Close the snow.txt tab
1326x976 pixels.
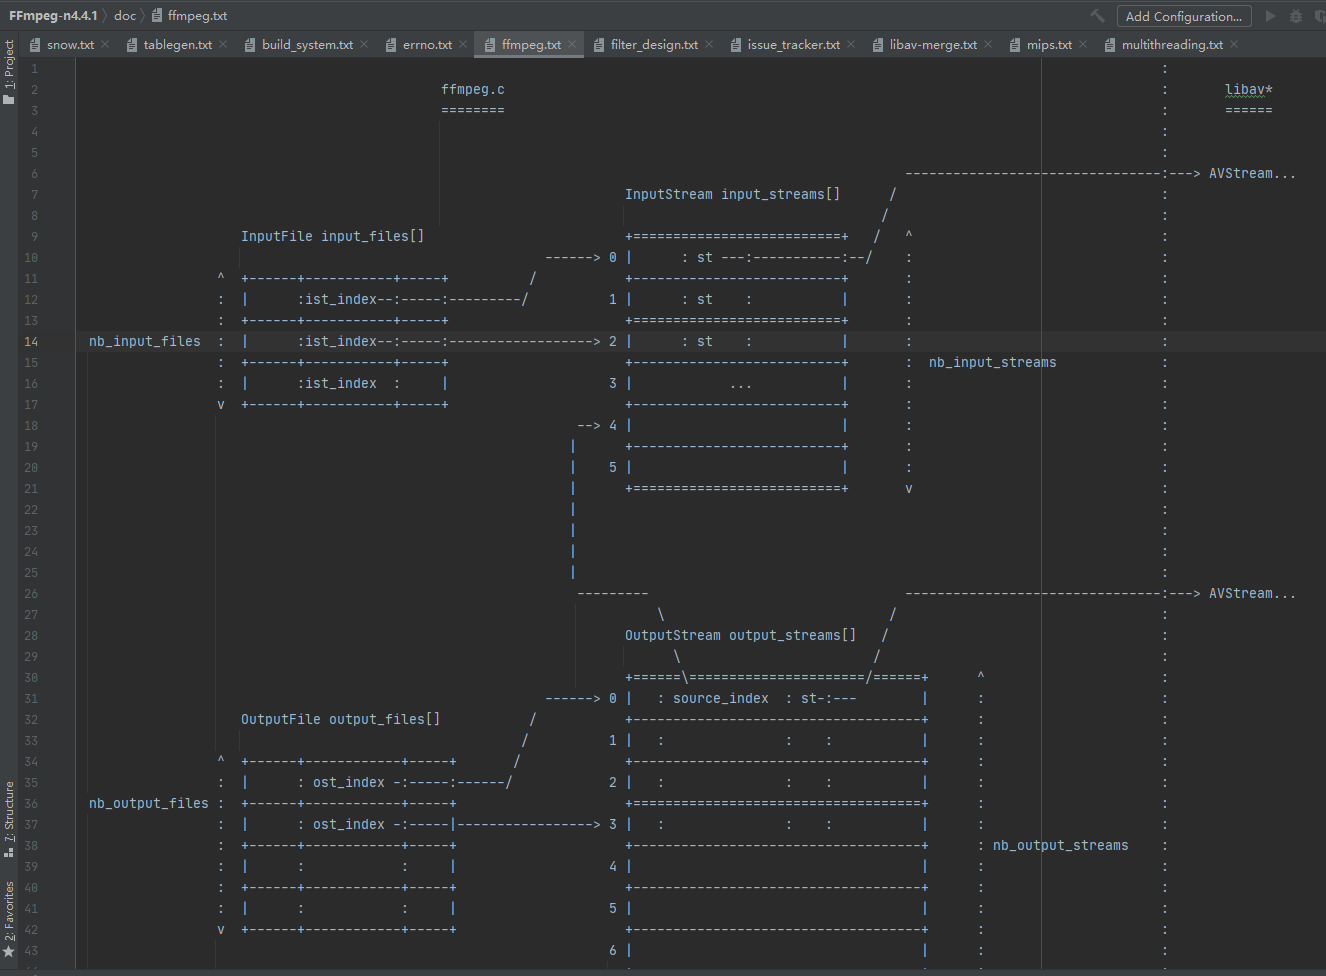point(105,44)
